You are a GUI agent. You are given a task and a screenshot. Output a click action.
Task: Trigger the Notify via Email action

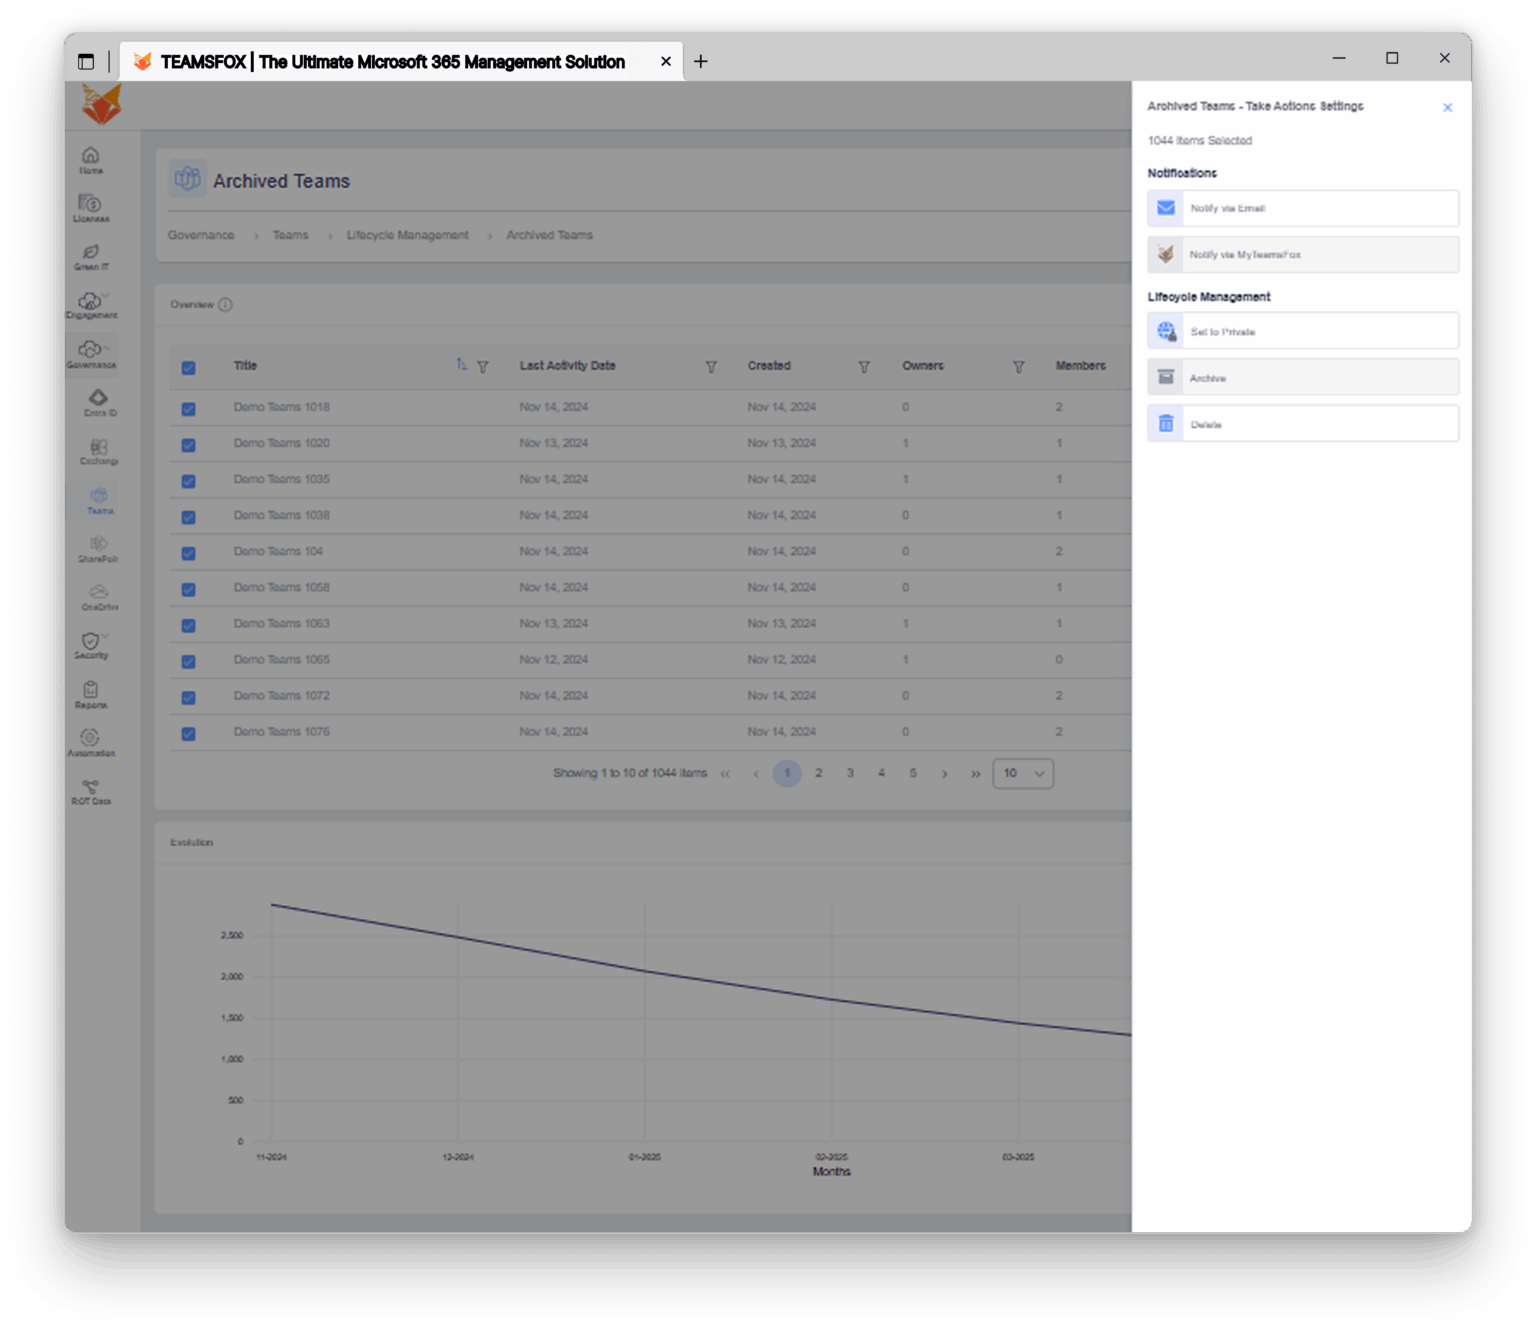click(x=1302, y=208)
